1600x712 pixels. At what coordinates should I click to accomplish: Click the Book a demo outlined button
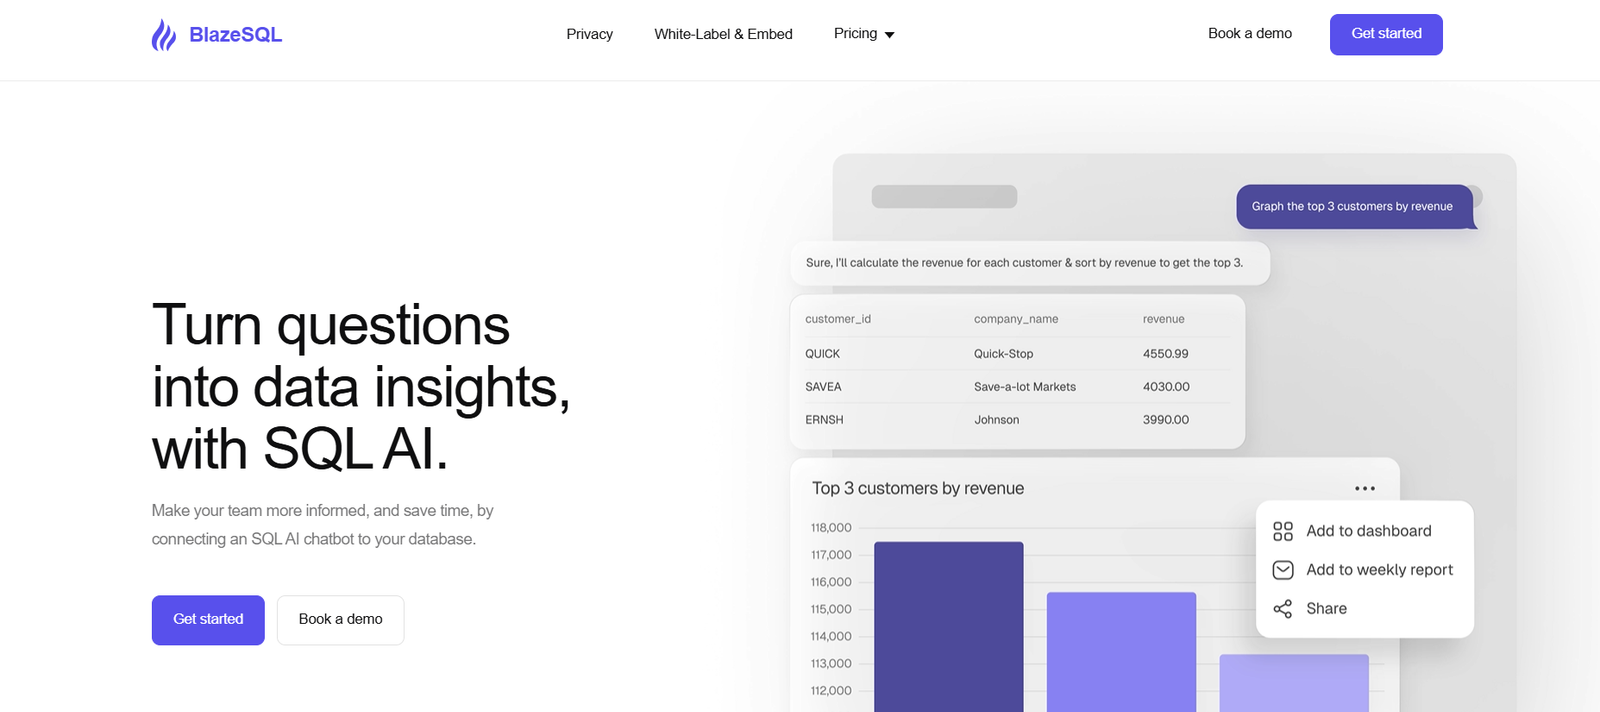pyautogui.click(x=341, y=620)
